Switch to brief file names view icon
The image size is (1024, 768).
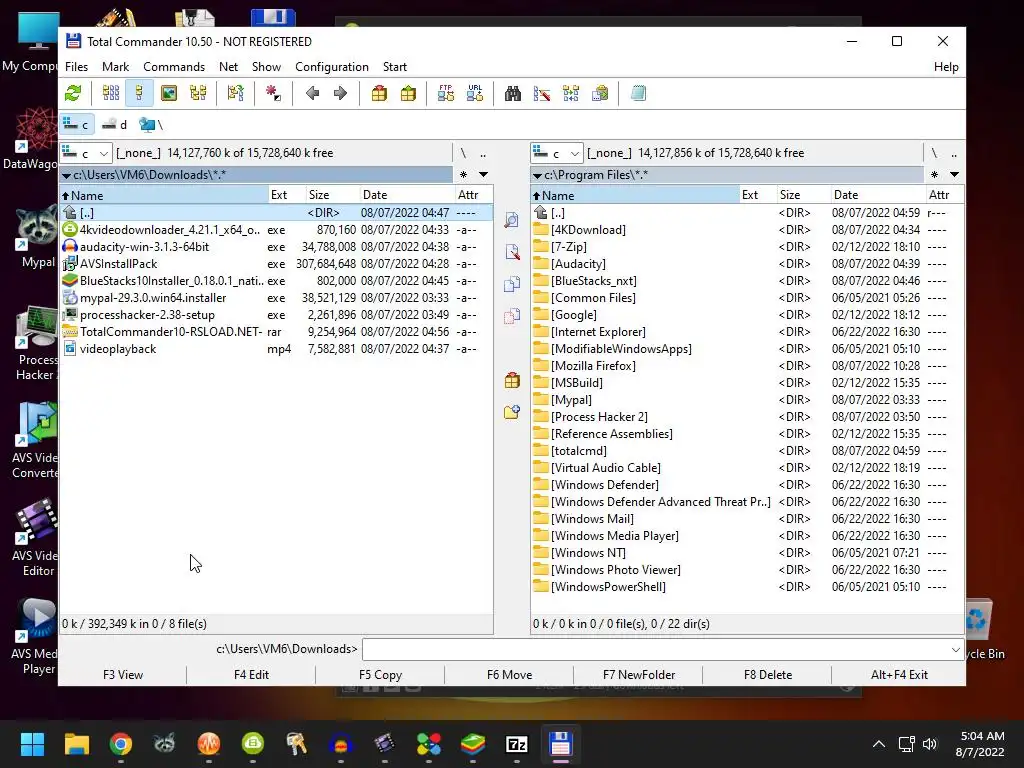tap(111, 93)
